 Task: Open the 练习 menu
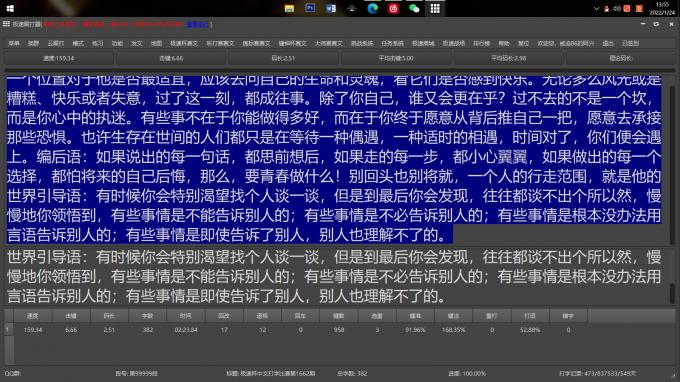coord(98,43)
